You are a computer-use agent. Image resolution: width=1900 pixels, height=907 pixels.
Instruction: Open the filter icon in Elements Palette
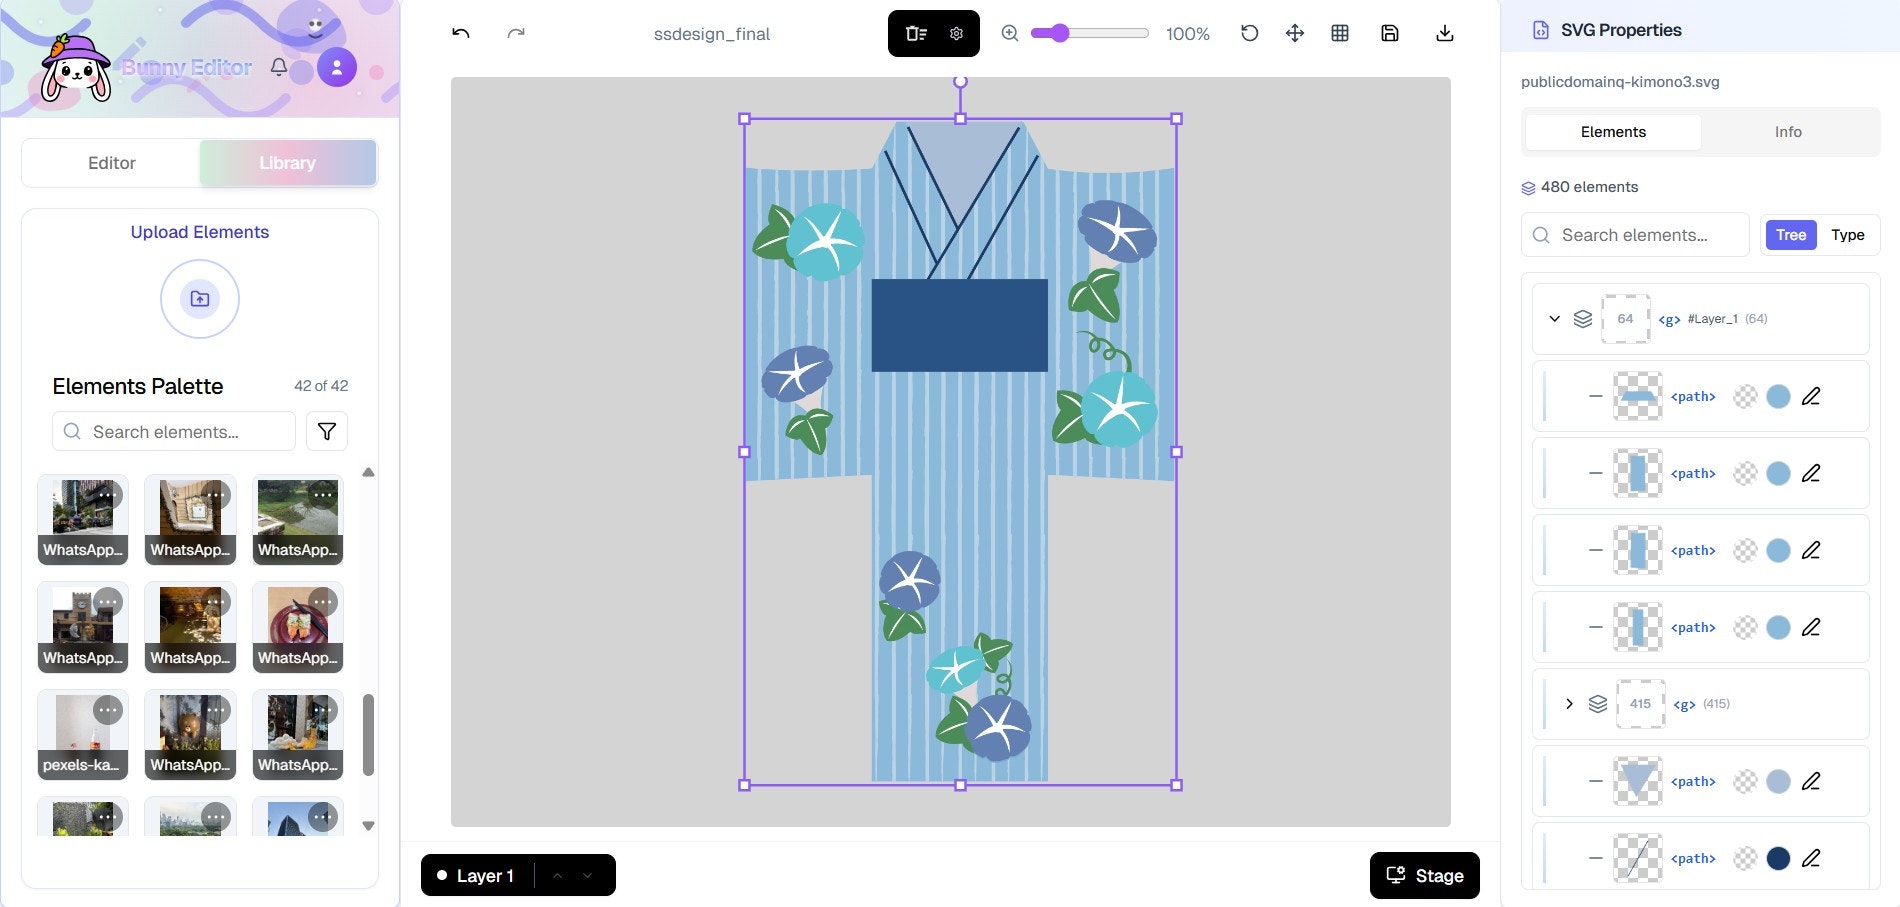point(327,431)
